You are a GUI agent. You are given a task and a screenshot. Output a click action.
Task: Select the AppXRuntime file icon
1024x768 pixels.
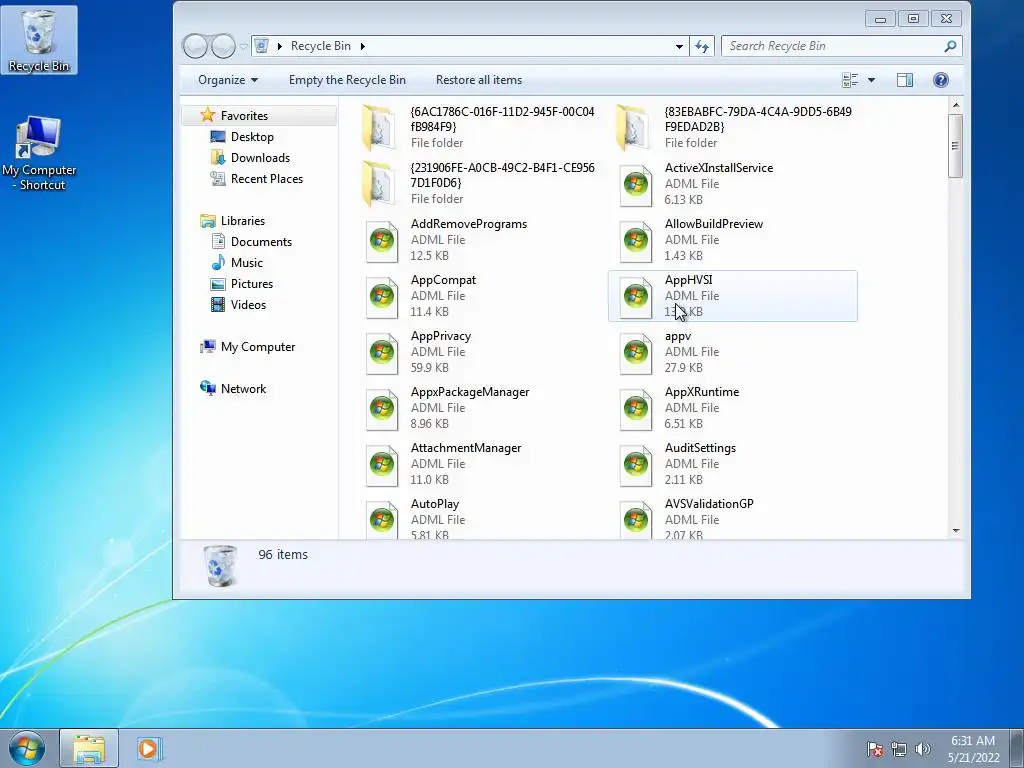[635, 409]
